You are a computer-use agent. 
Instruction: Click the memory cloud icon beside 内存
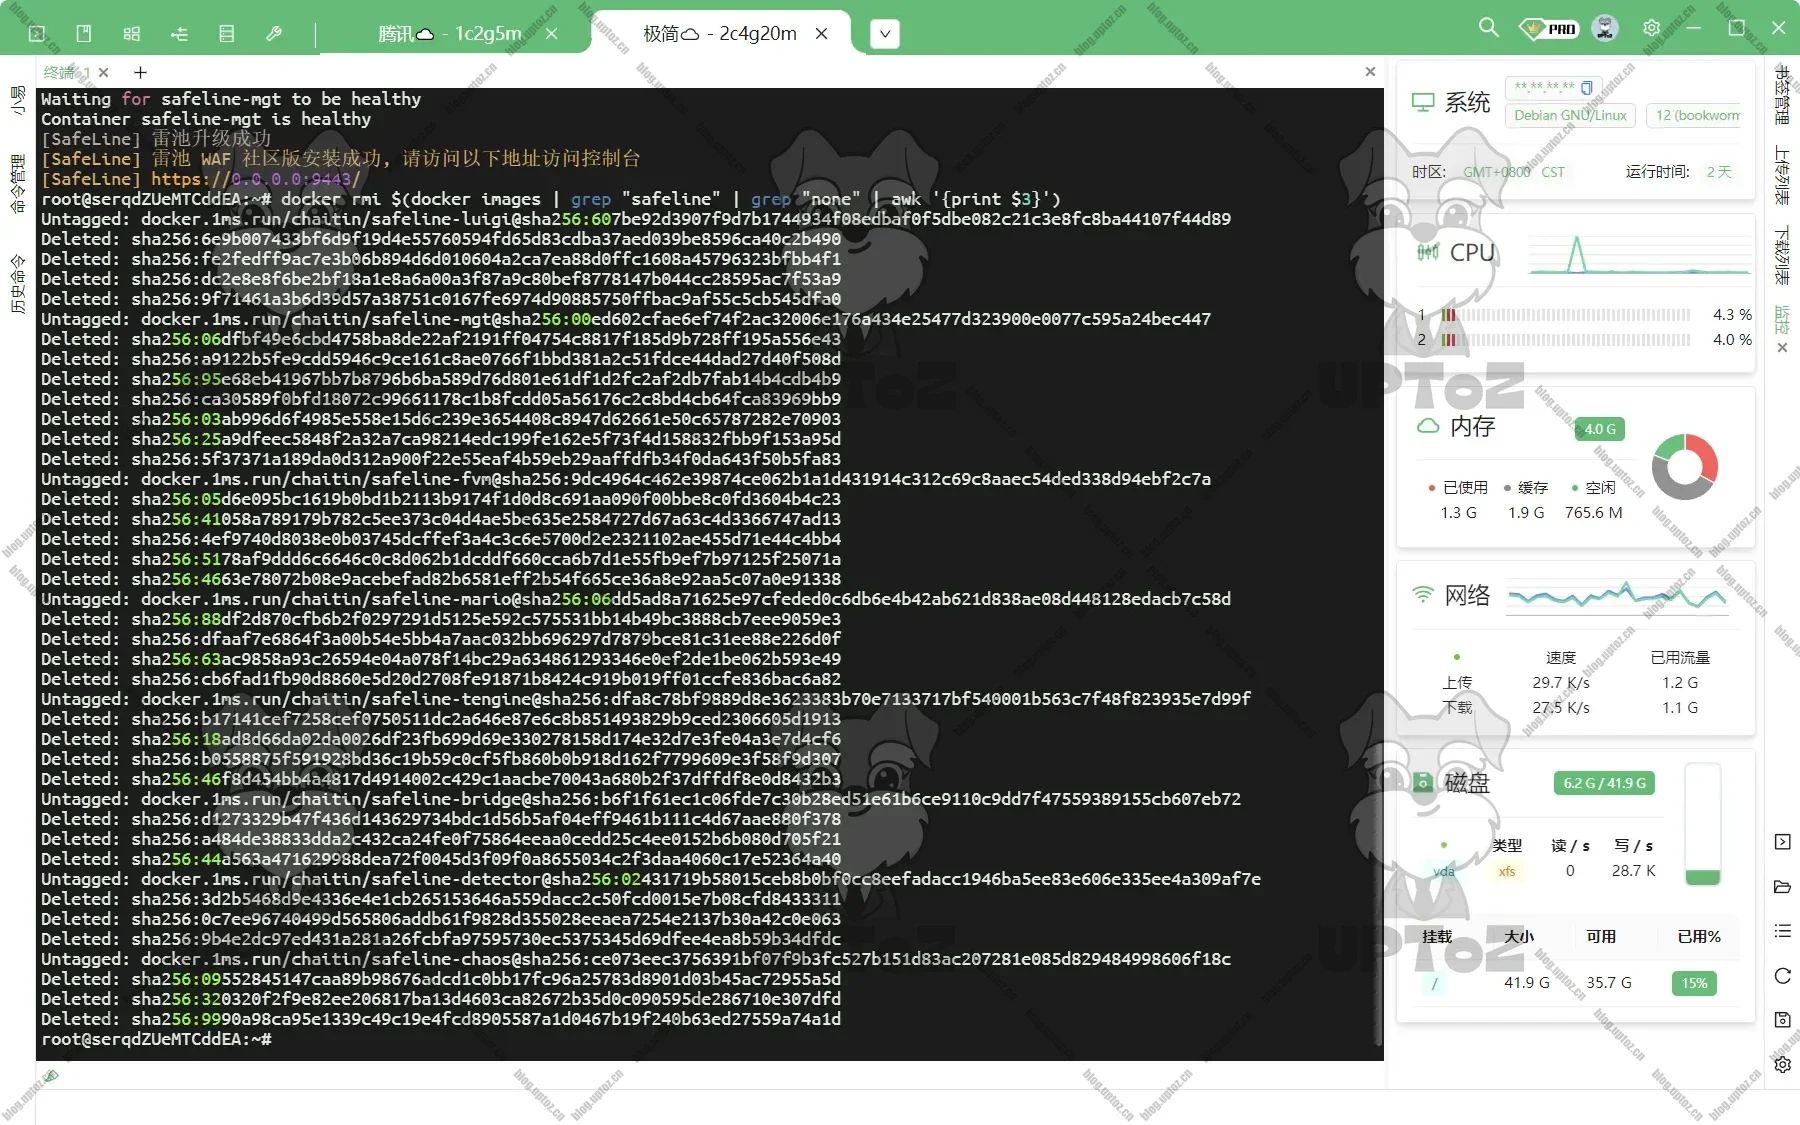[1428, 426]
